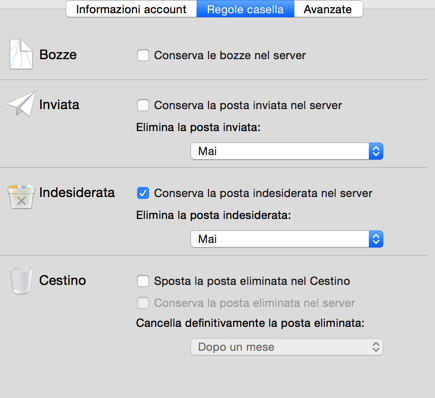Click disabled Conserva la posta eliminata checkbox
The height and width of the screenshot is (398, 435).
coord(143,303)
